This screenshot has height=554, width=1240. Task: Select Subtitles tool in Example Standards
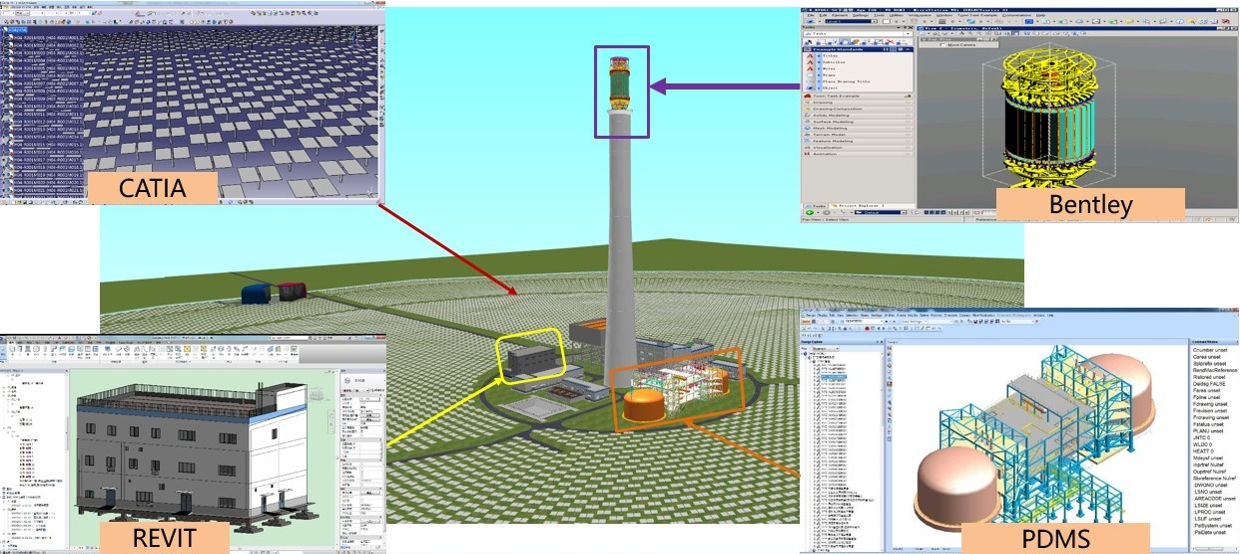pos(834,62)
